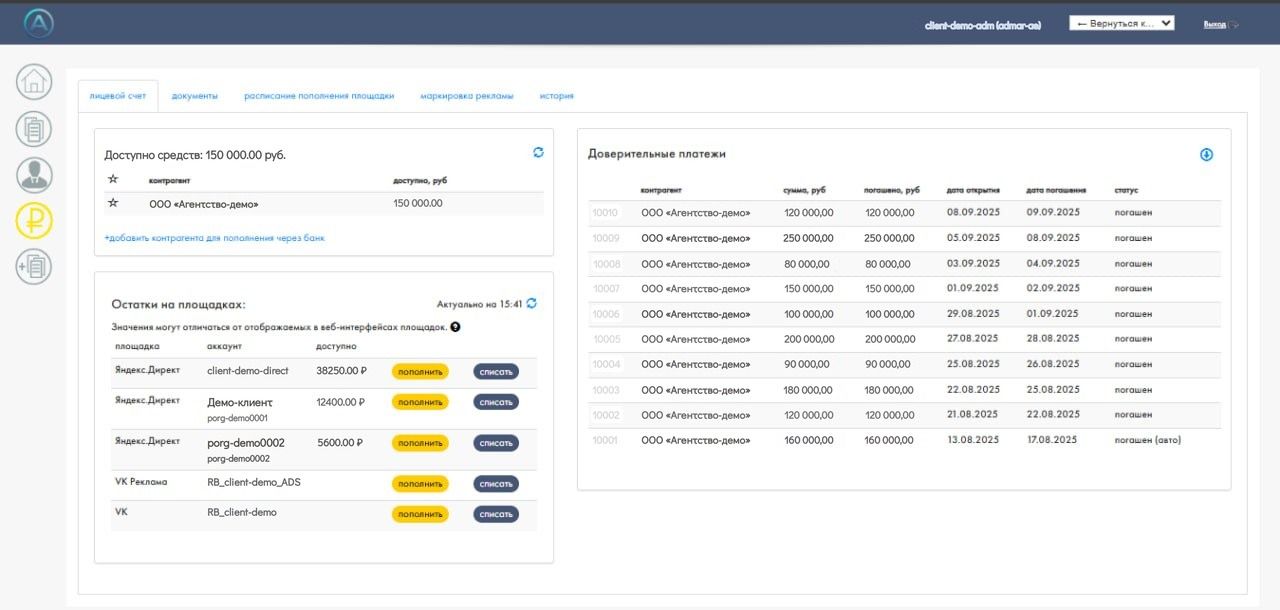The width and height of the screenshot is (1280, 610).
Task: Click client-demo-adm username in header
Action: 983,25
